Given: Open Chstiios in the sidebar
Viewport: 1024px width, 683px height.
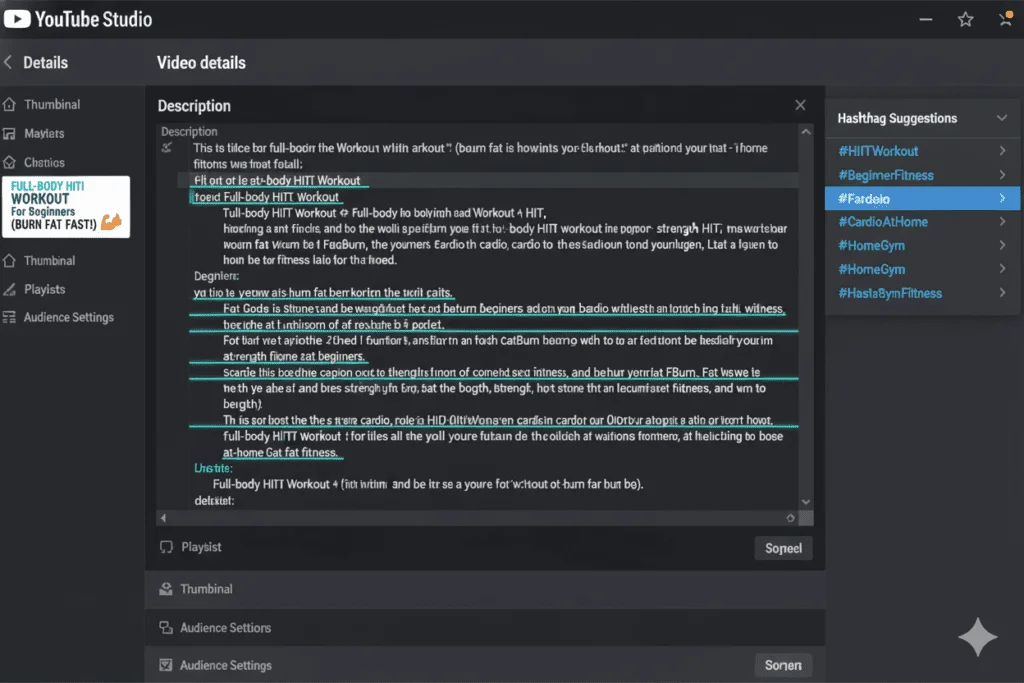Looking at the screenshot, I should coord(44,163).
